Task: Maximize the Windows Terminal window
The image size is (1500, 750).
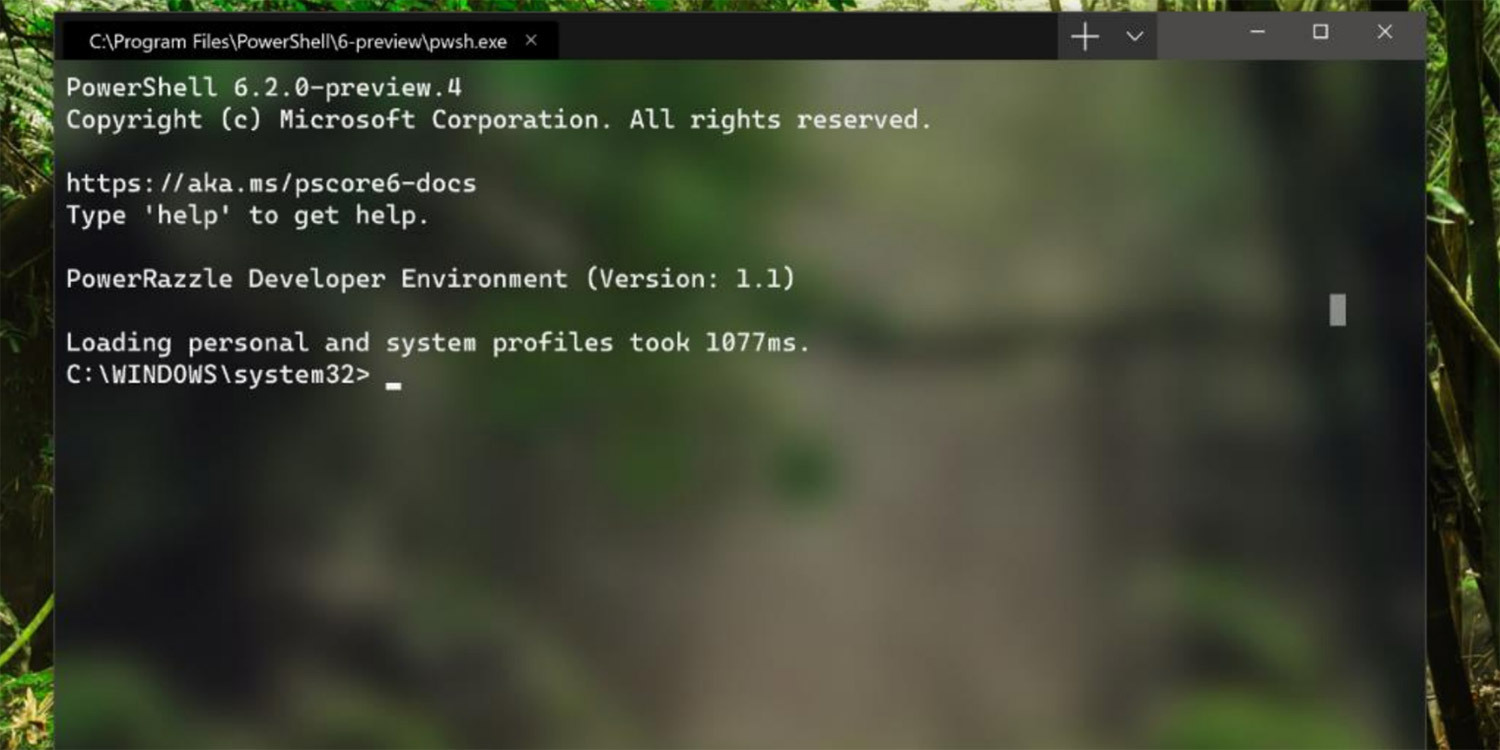Action: [1320, 33]
